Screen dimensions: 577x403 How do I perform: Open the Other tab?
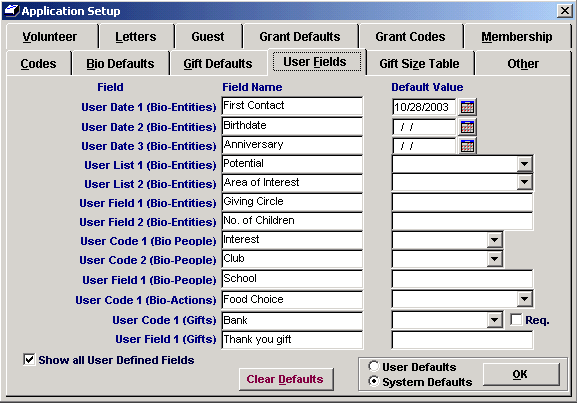[x=523, y=64]
